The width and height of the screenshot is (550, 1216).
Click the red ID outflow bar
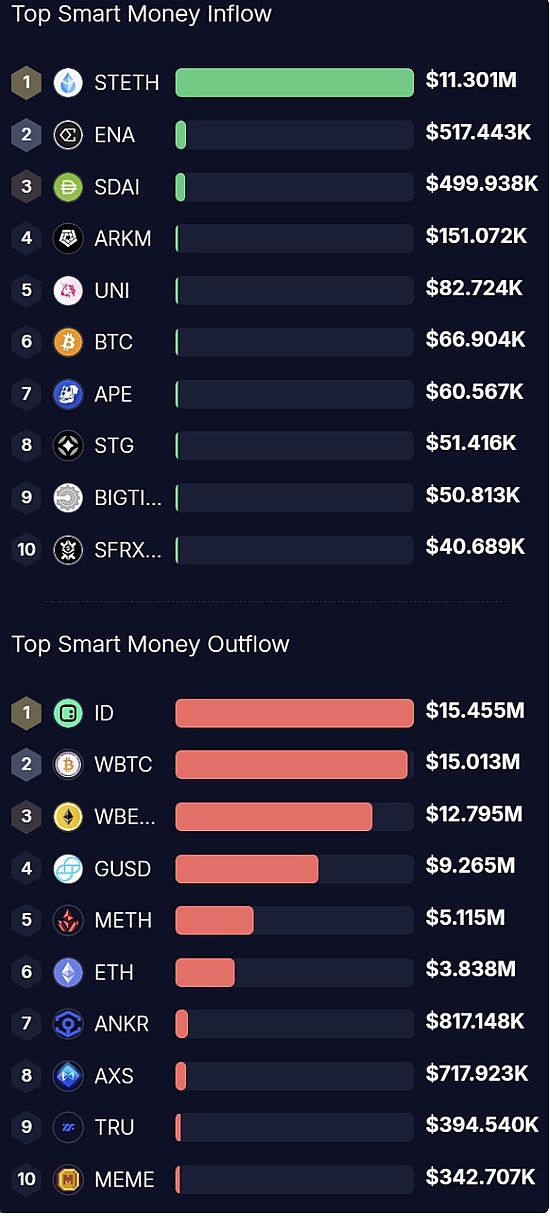coord(295,713)
